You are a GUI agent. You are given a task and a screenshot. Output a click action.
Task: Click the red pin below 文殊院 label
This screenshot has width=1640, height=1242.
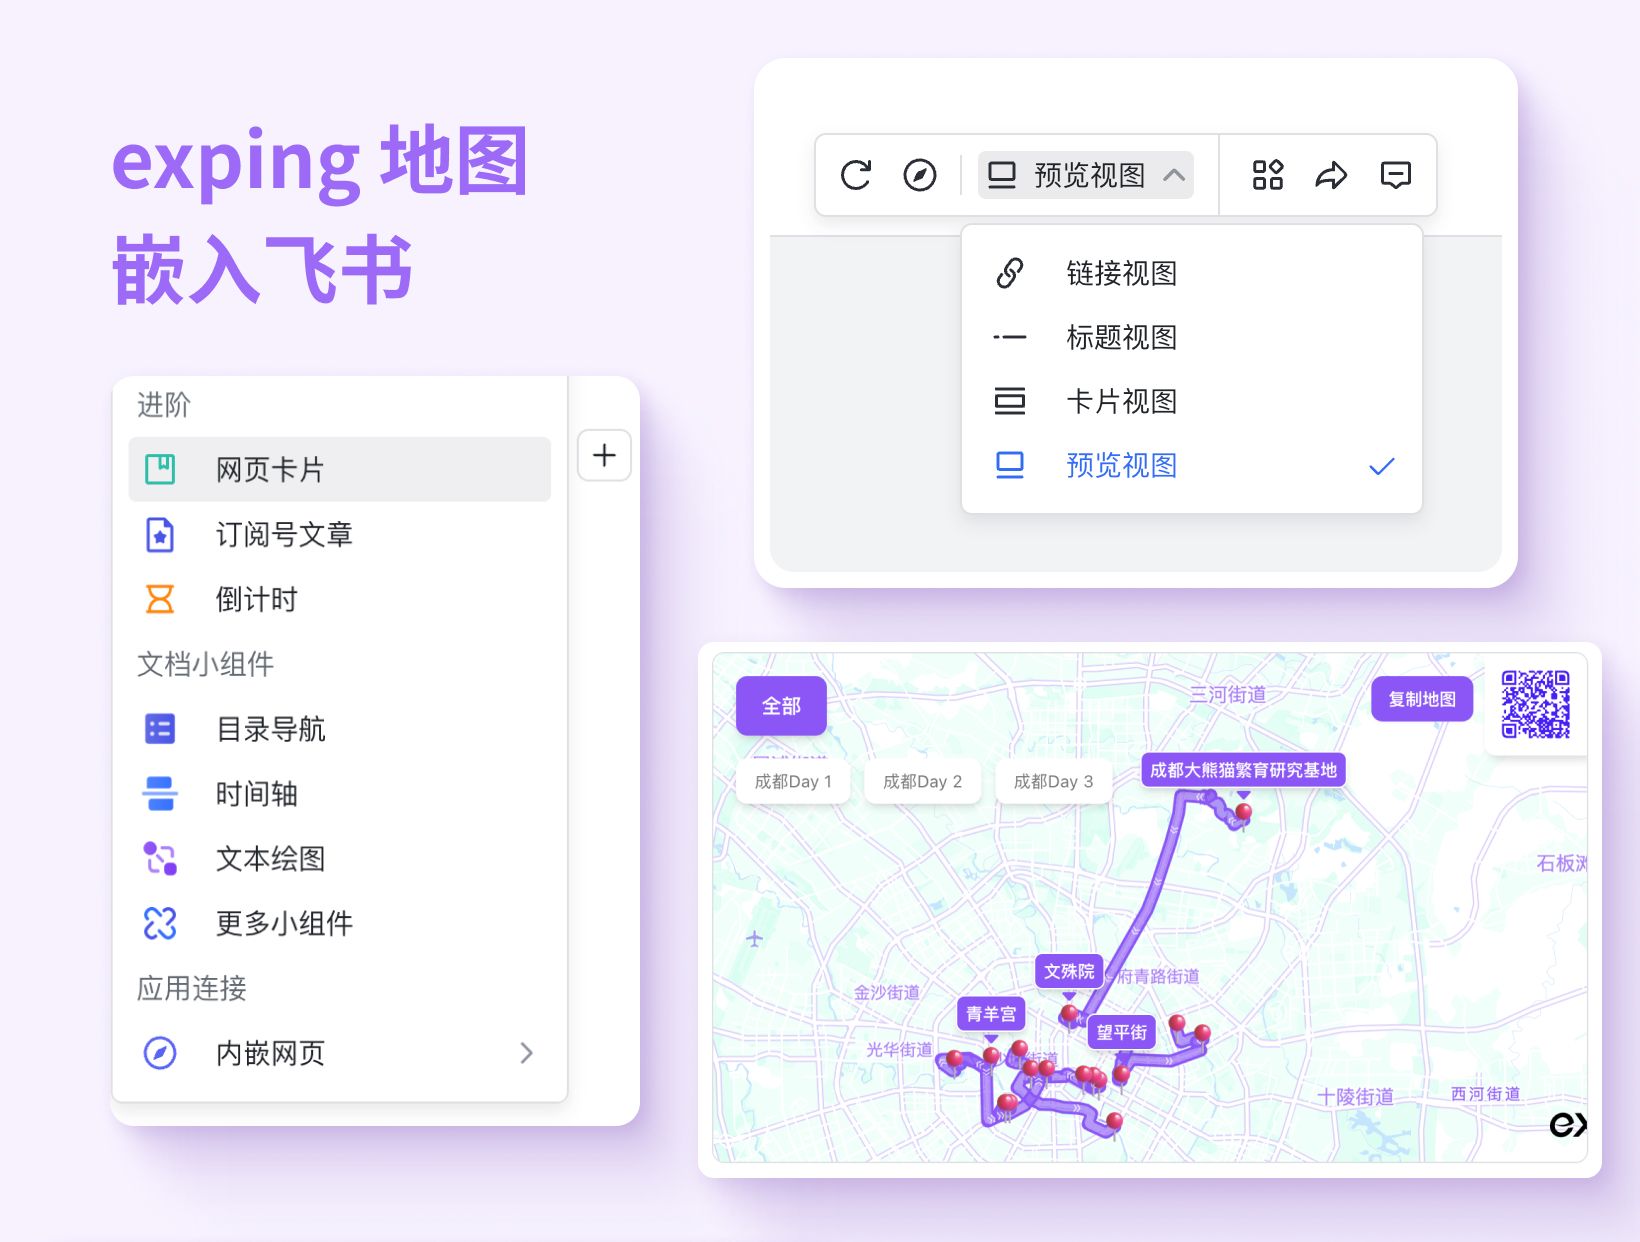click(1069, 1014)
